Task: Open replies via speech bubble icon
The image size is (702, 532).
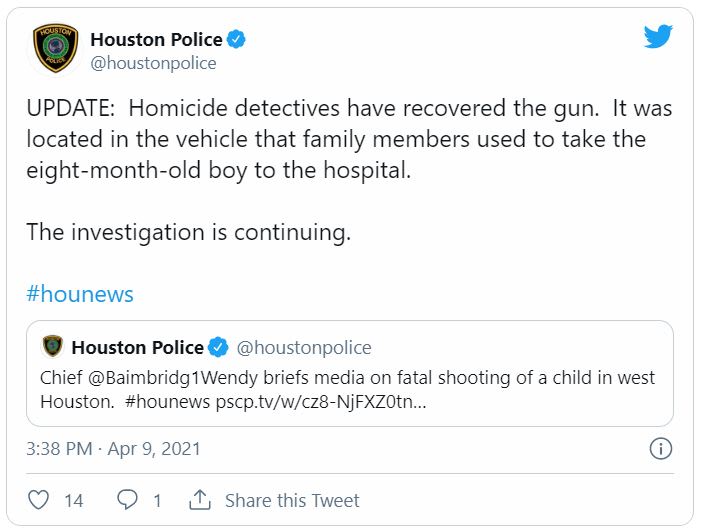Action: (127, 500)
